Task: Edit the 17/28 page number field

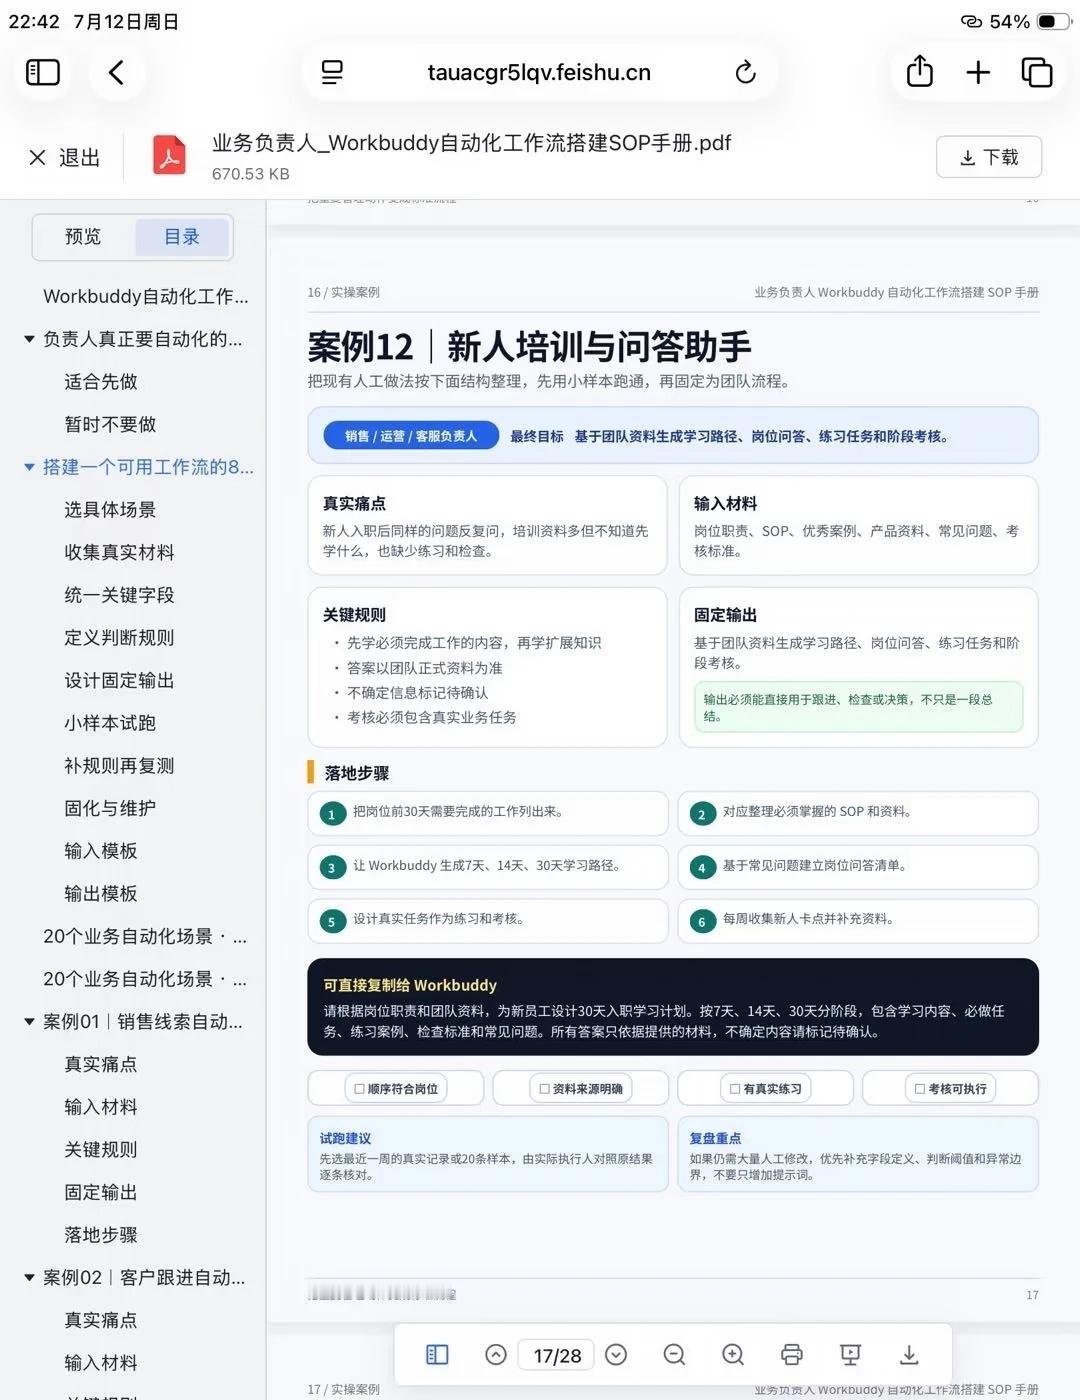Action: (x=557, y=1355)
